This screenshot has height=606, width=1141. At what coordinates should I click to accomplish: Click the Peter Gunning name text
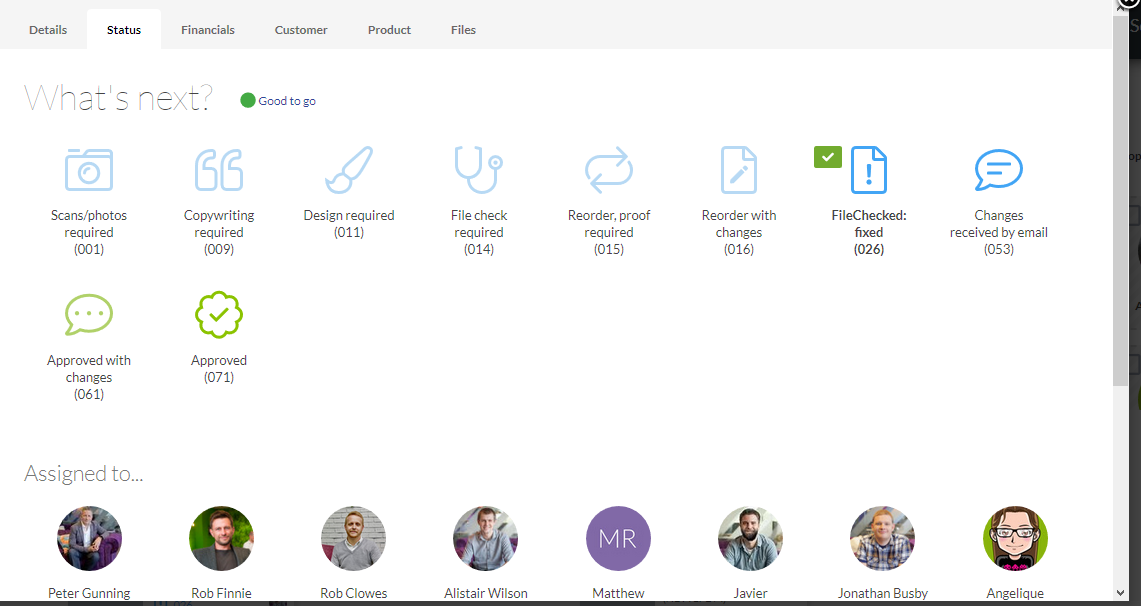90,593
